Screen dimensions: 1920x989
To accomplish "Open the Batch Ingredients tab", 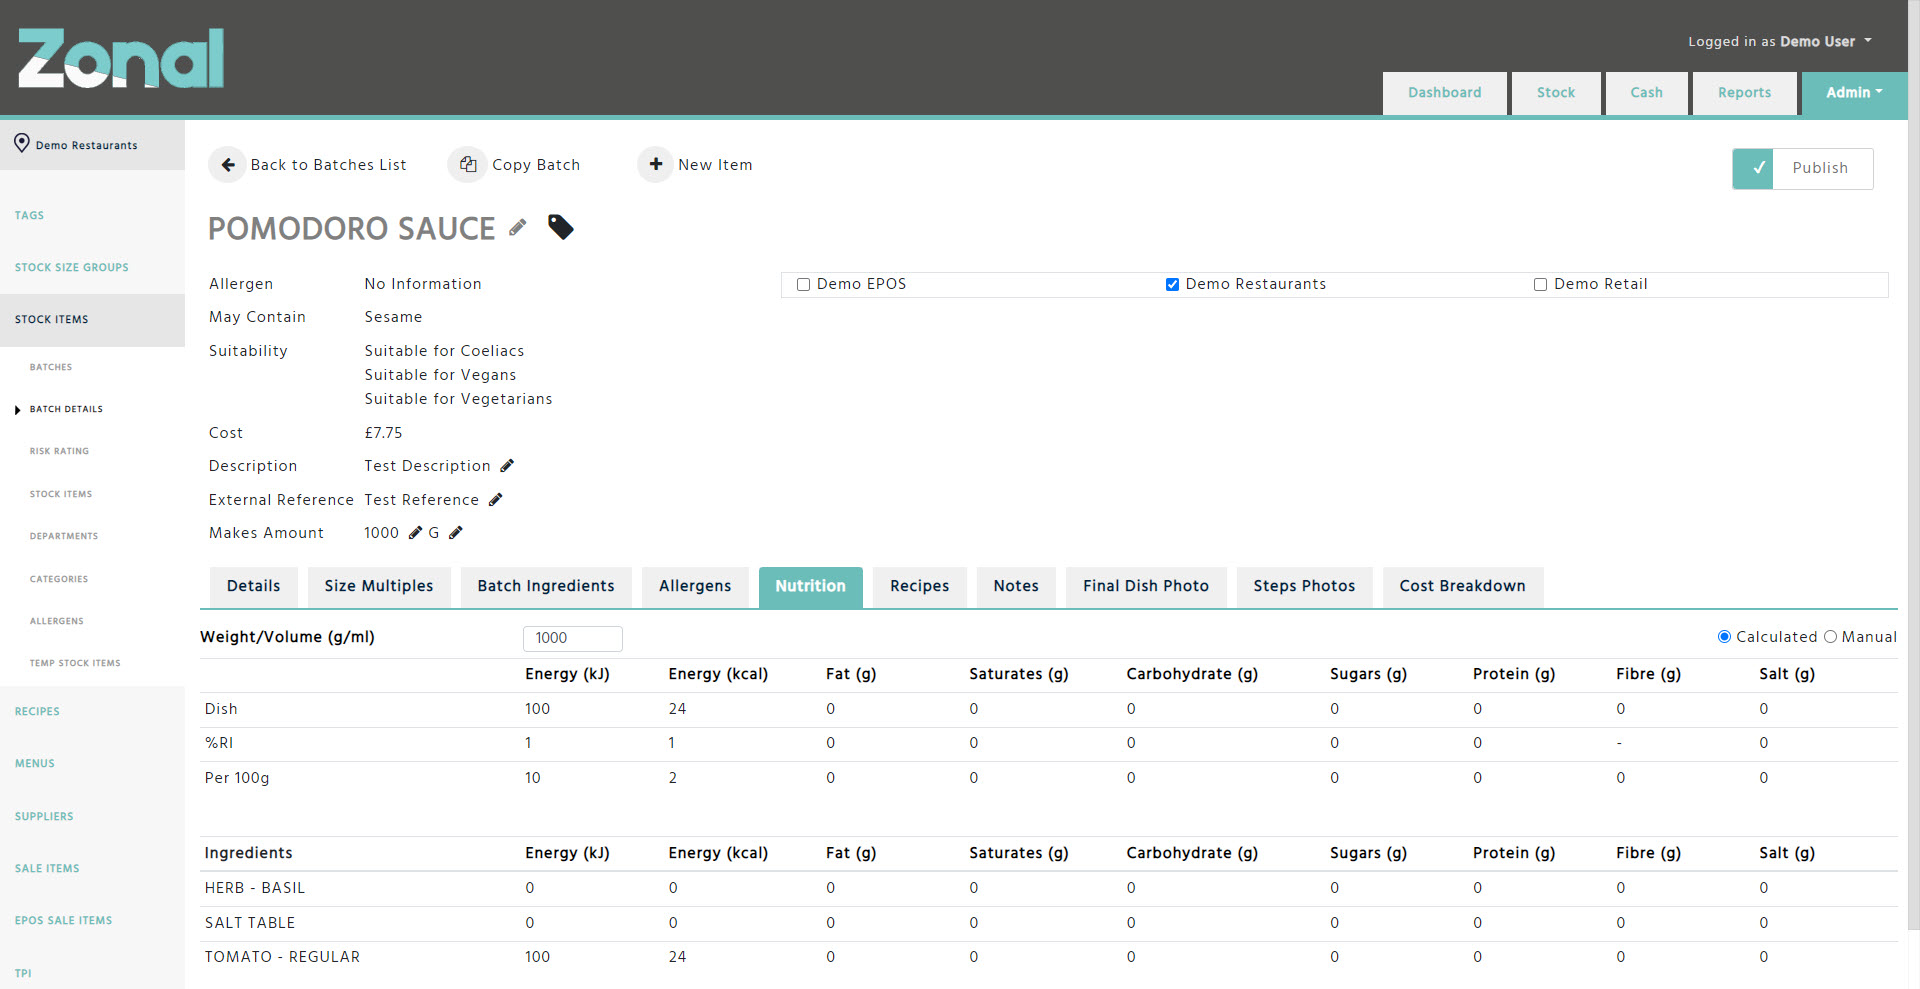I will point(546,586).
